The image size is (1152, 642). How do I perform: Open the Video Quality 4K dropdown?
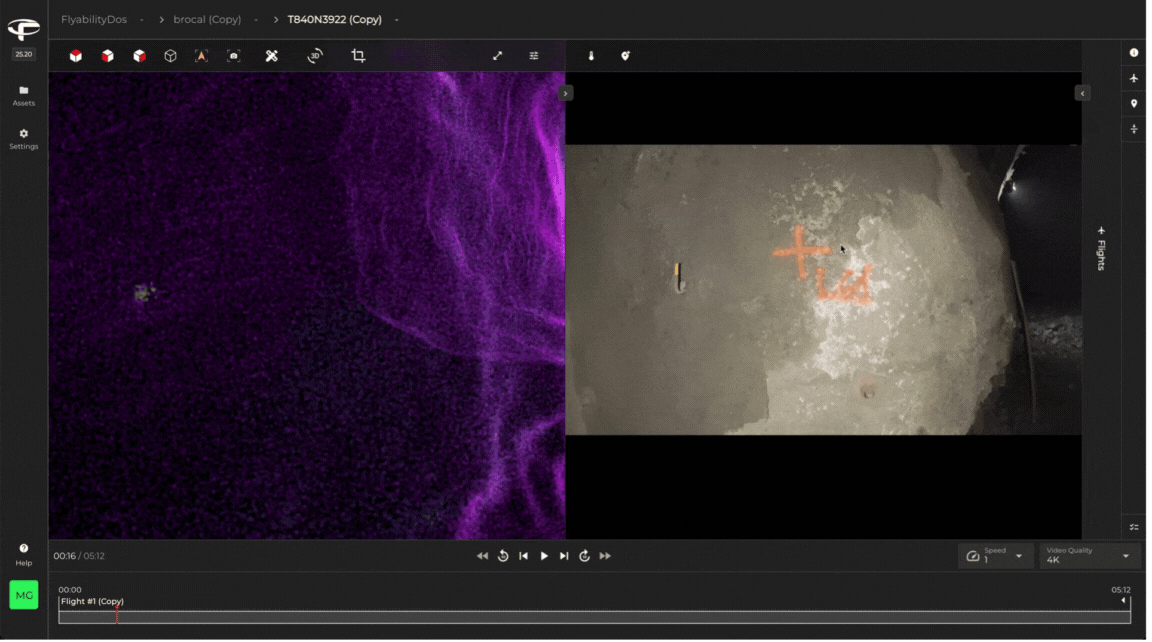coord(1089,556)
